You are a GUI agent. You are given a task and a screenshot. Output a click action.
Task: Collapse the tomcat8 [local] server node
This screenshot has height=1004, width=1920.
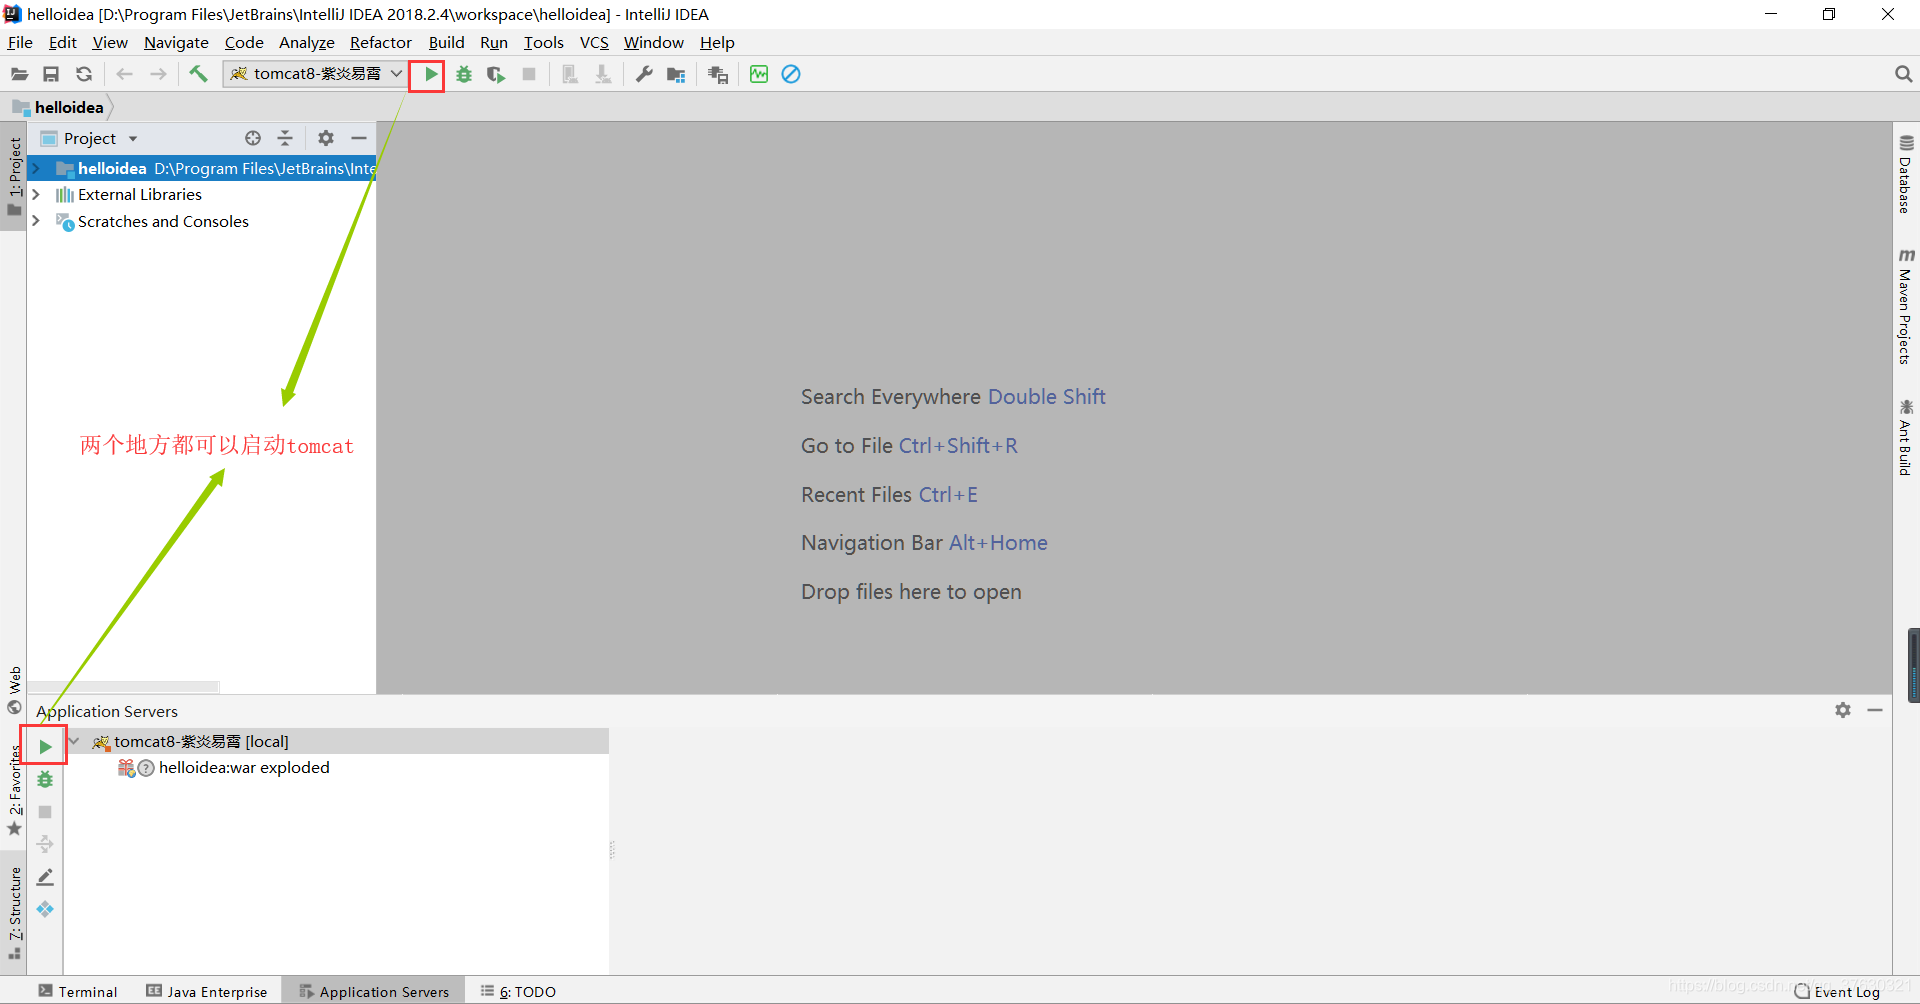point(74,741)
